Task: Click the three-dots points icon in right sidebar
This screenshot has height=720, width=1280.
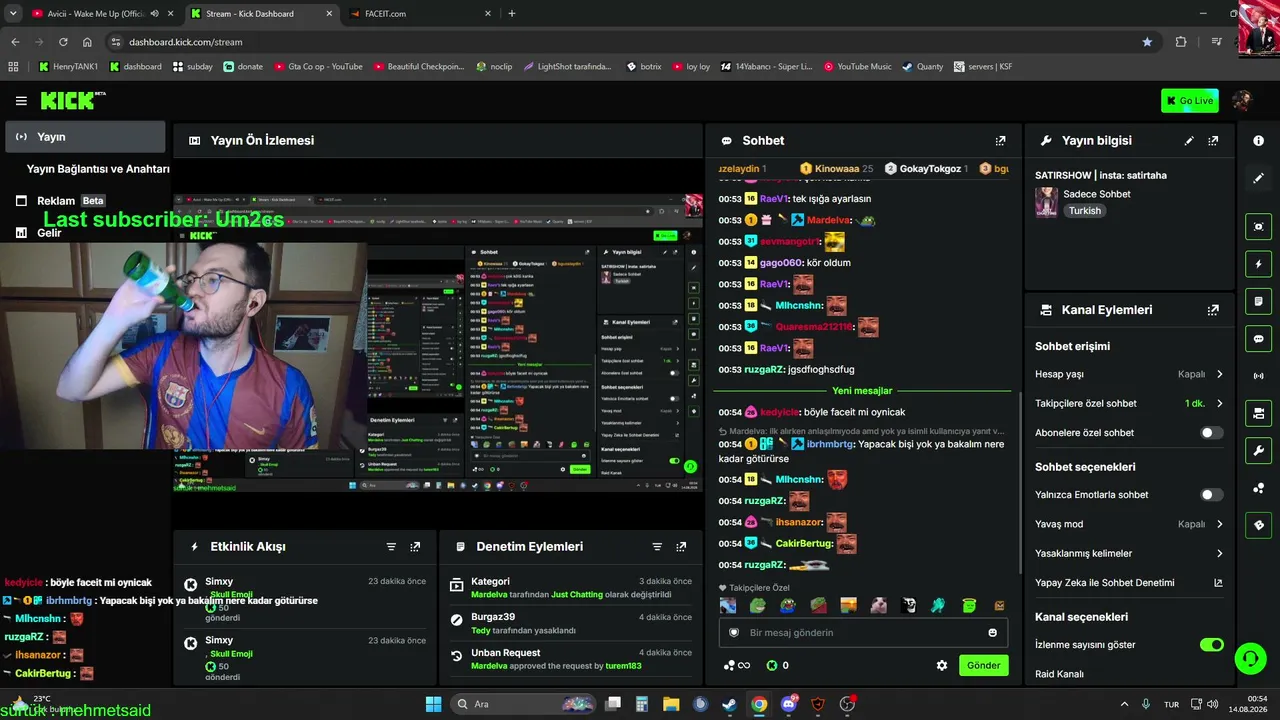Action: point(1258,488)
